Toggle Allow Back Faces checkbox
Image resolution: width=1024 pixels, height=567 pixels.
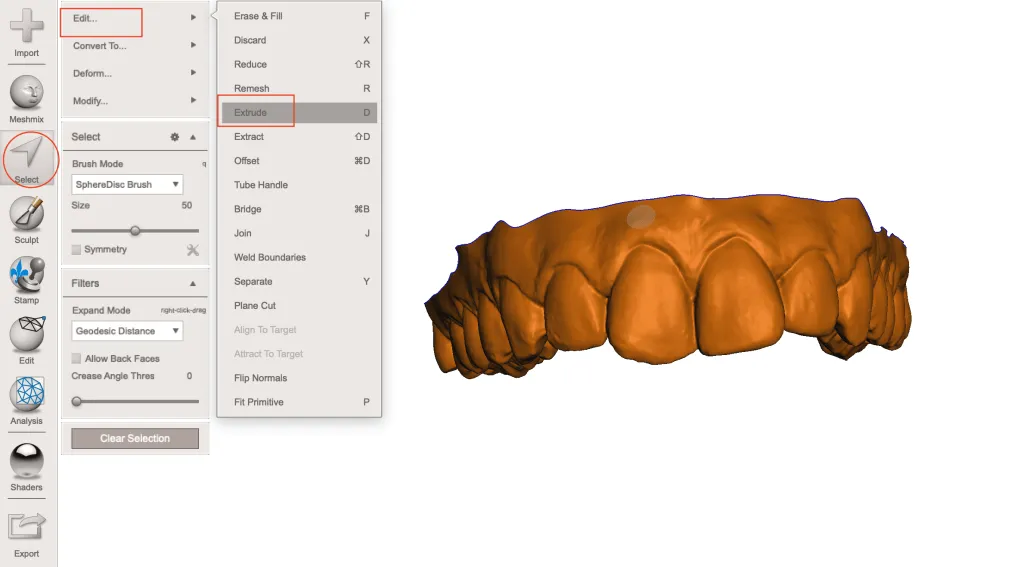click(x=76, y=359)
